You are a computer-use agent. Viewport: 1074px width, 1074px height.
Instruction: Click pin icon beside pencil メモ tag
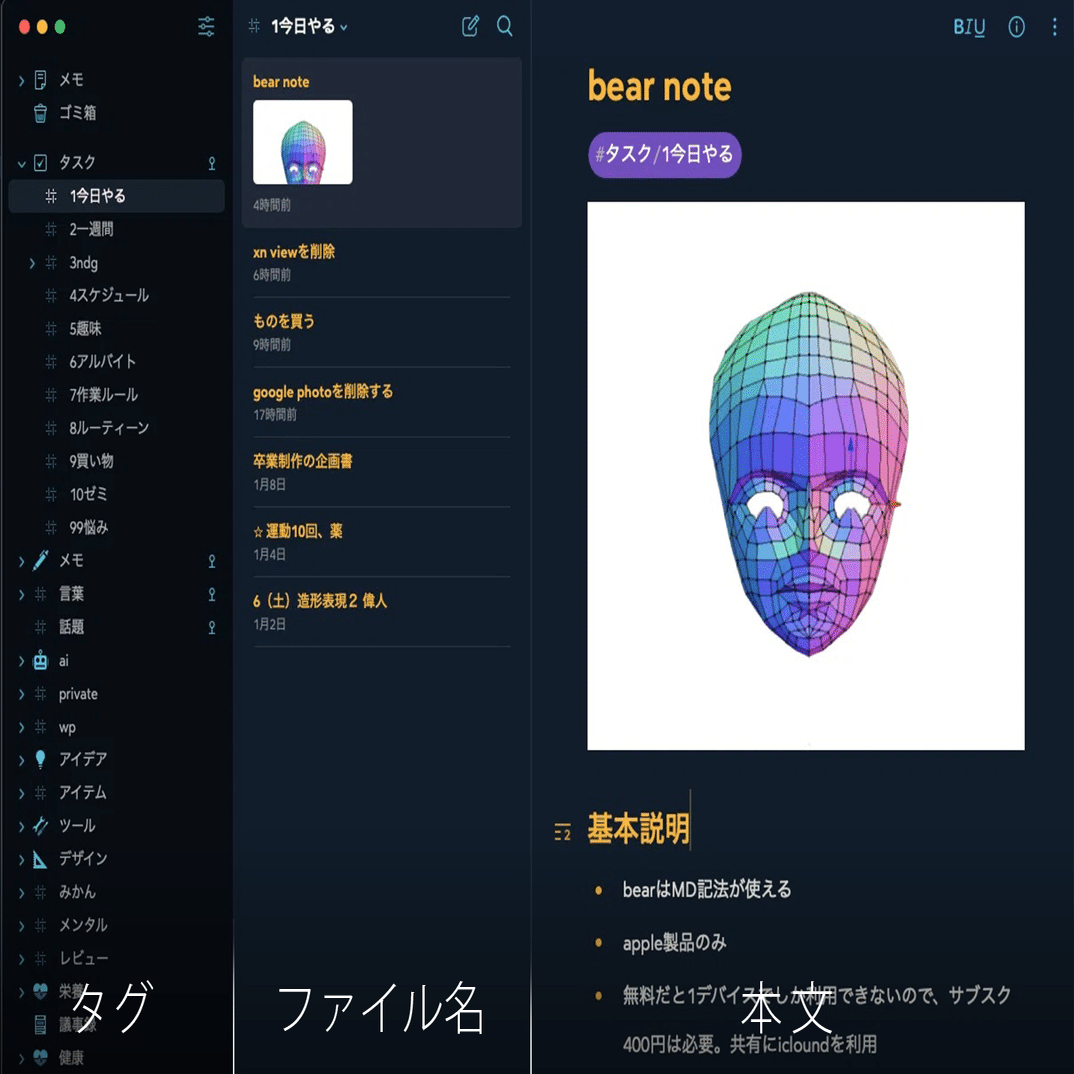click(212, 561)
